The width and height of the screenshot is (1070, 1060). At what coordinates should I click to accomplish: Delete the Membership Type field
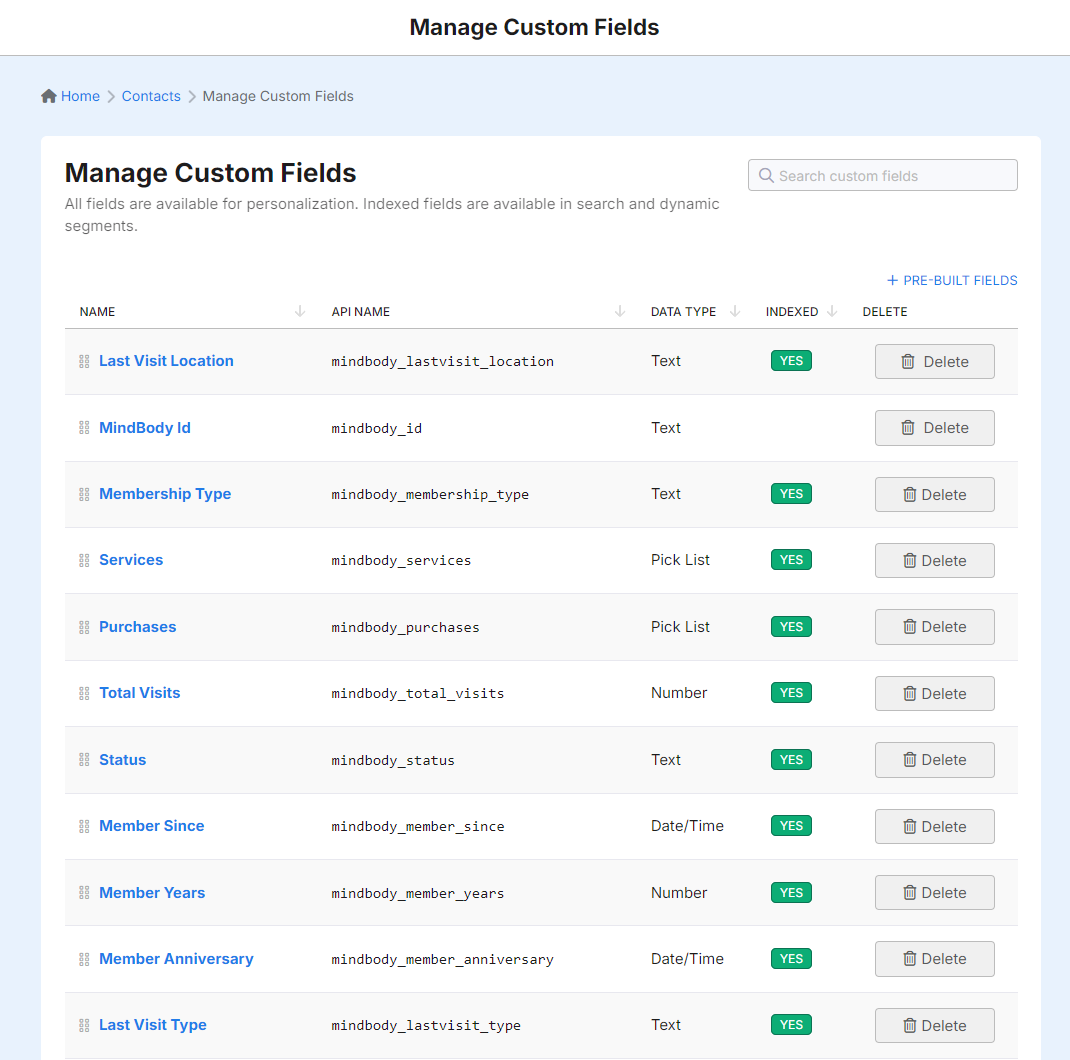click(x=934, y=494)
